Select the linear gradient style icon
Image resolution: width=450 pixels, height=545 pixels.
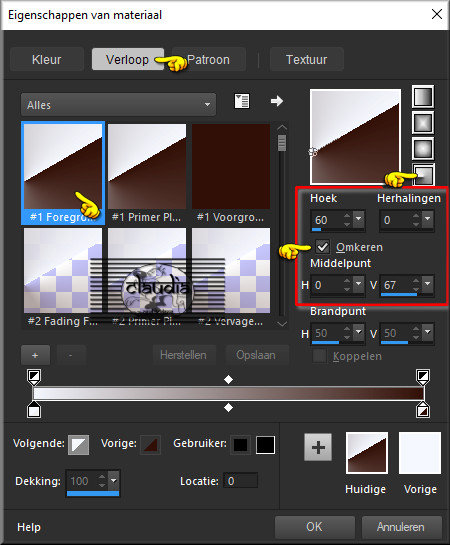423,97
